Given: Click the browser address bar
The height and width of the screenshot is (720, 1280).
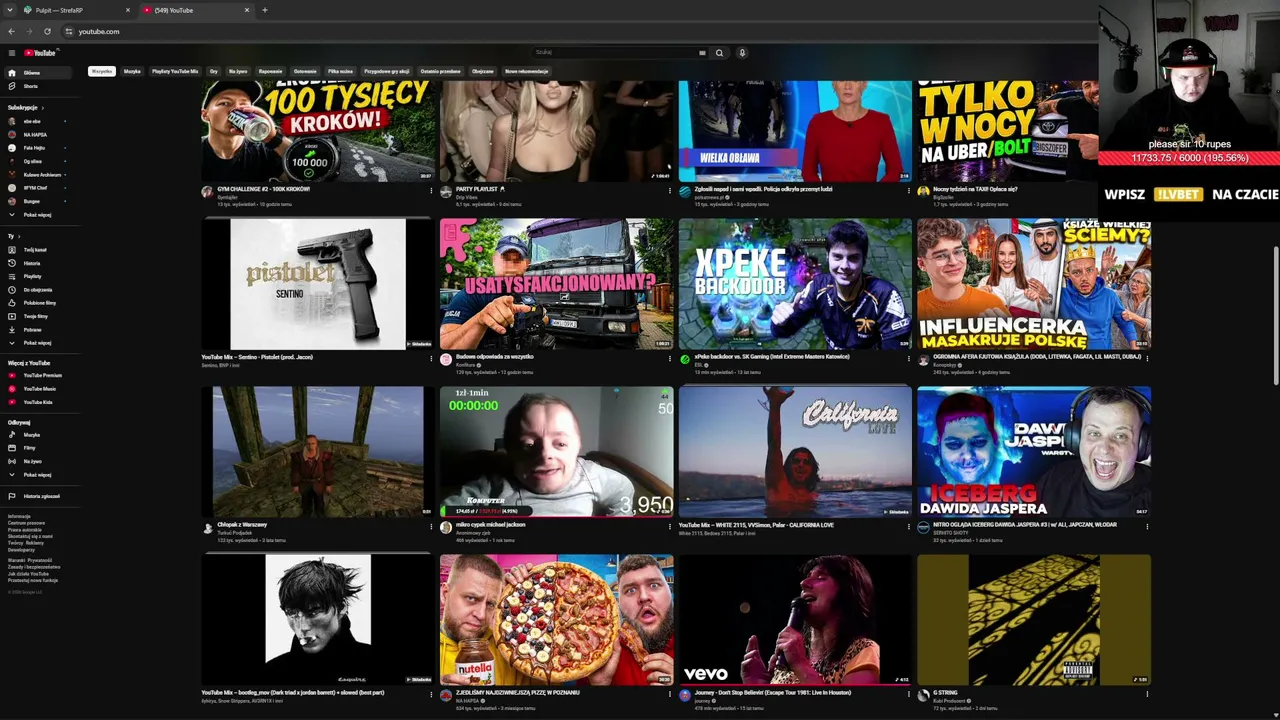Looking at the screenshot, I should pyautogui.click(x=580, y=31).
